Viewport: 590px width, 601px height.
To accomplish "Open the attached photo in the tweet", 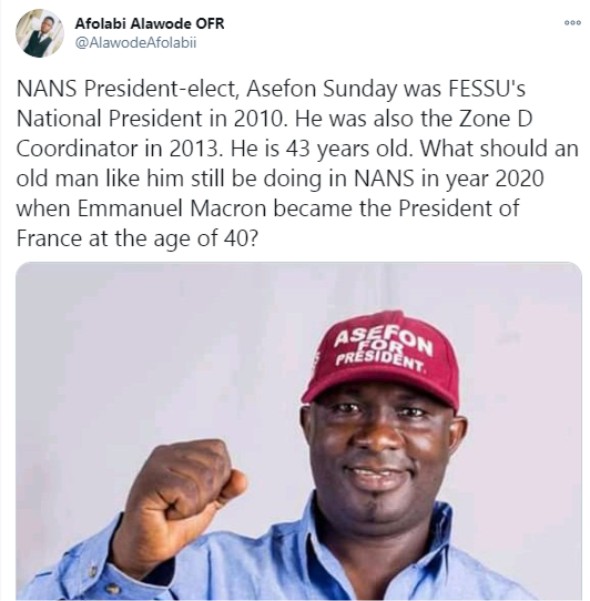I will pyautogui.click(x=299, y=431).
